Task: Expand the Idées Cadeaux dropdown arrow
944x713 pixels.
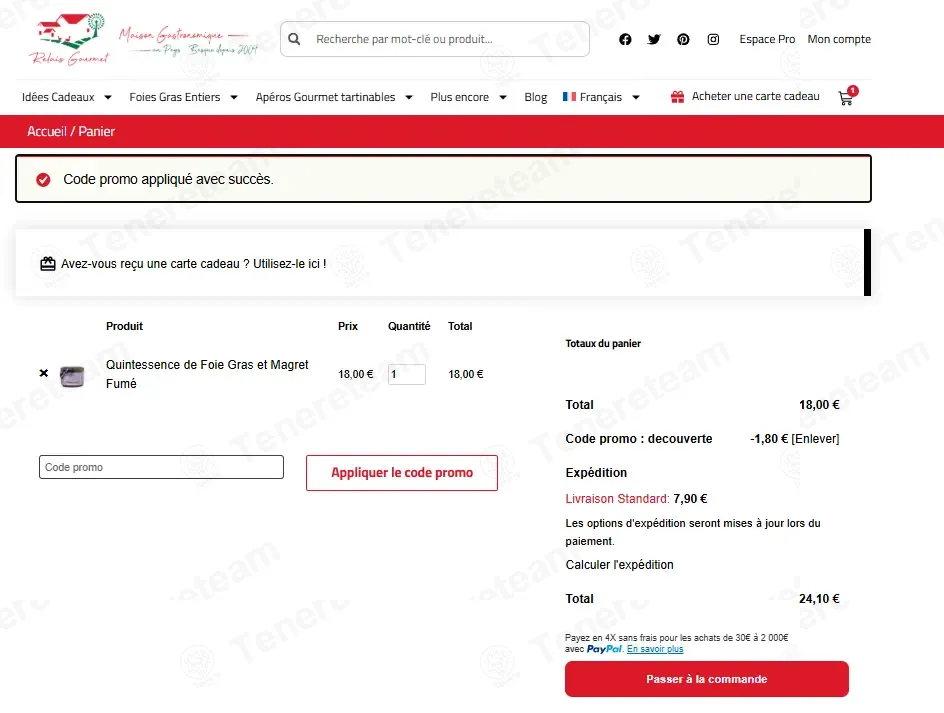Action: pyautogui.click(x=108, y=97)
